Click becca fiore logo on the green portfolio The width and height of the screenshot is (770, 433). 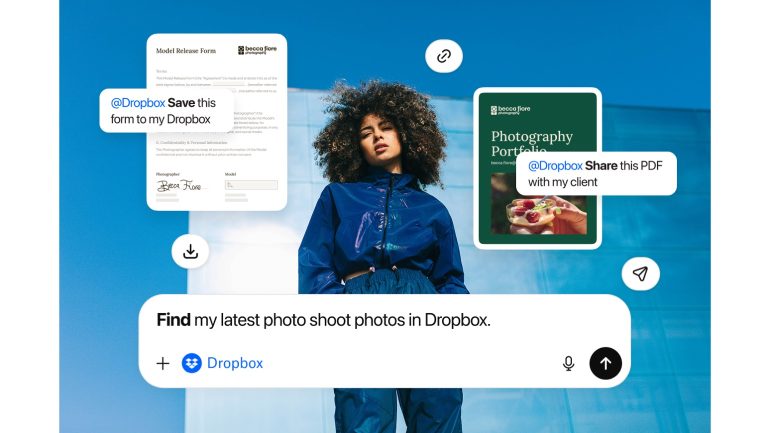(x=509, y=110)
